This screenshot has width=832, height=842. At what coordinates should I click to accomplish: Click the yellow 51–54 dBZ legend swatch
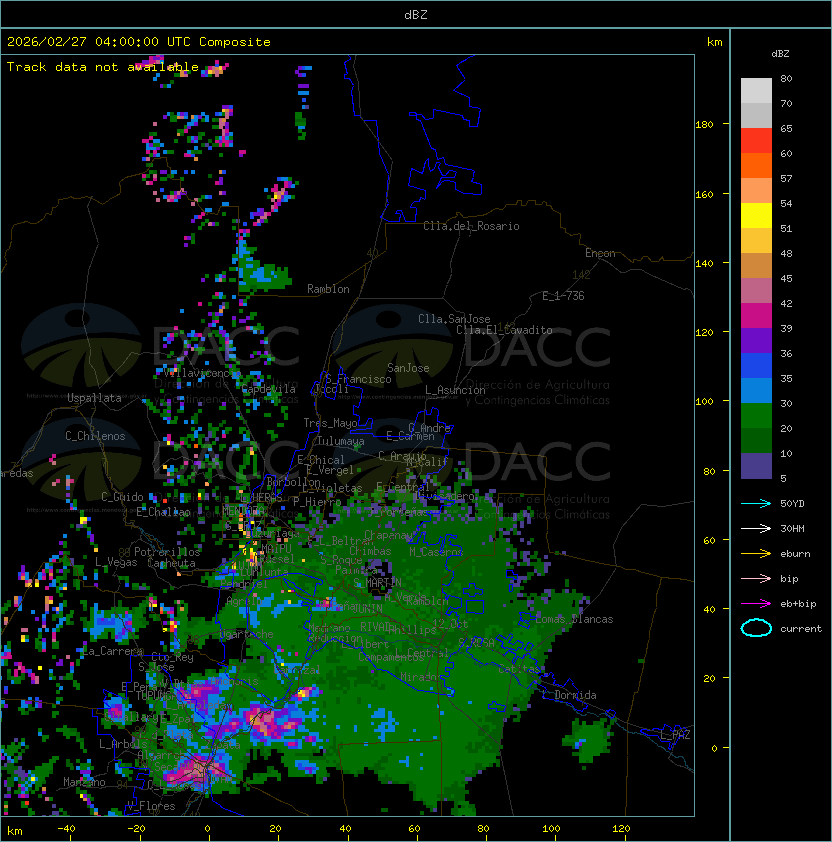[x=756, y=216]
